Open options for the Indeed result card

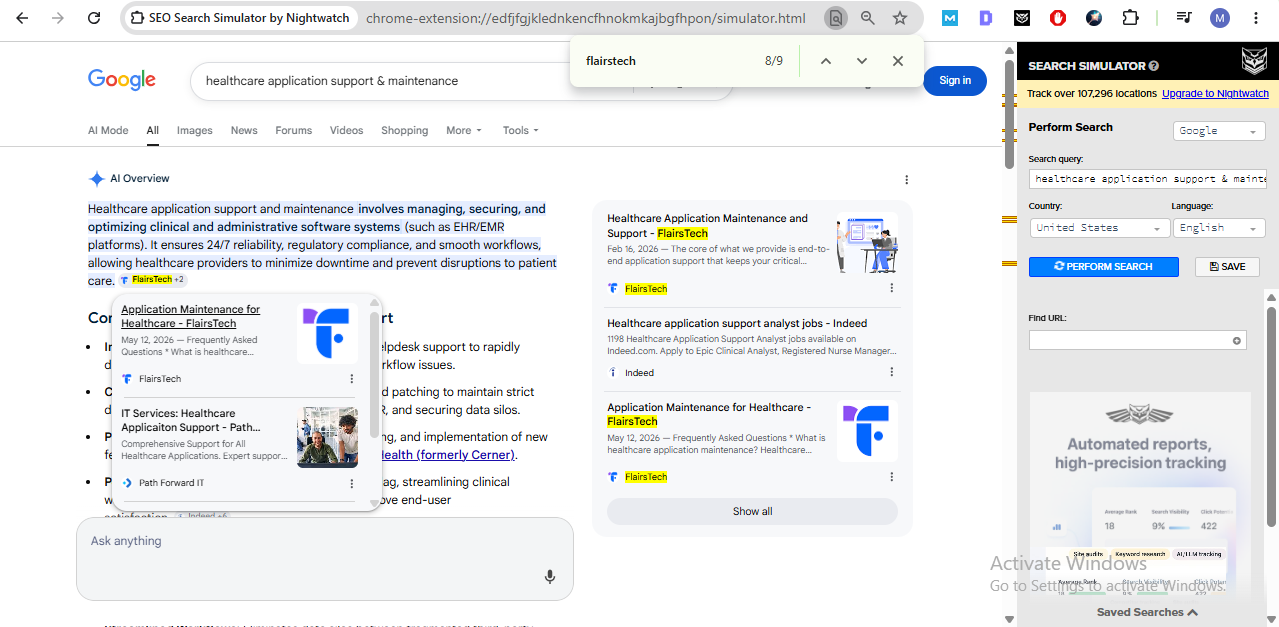click(x=892, y=372)
